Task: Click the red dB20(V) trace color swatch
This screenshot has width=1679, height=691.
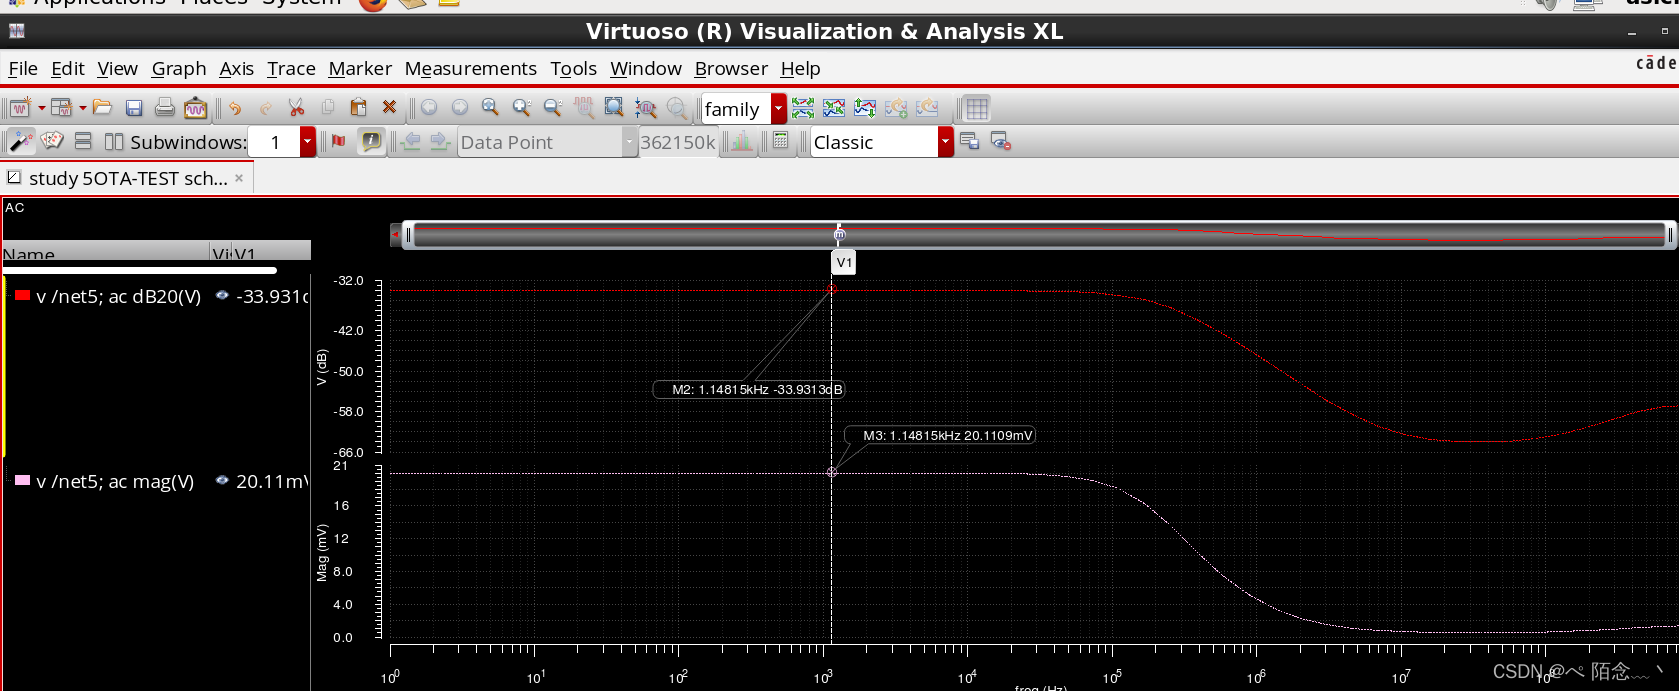Action: (22, 295)
